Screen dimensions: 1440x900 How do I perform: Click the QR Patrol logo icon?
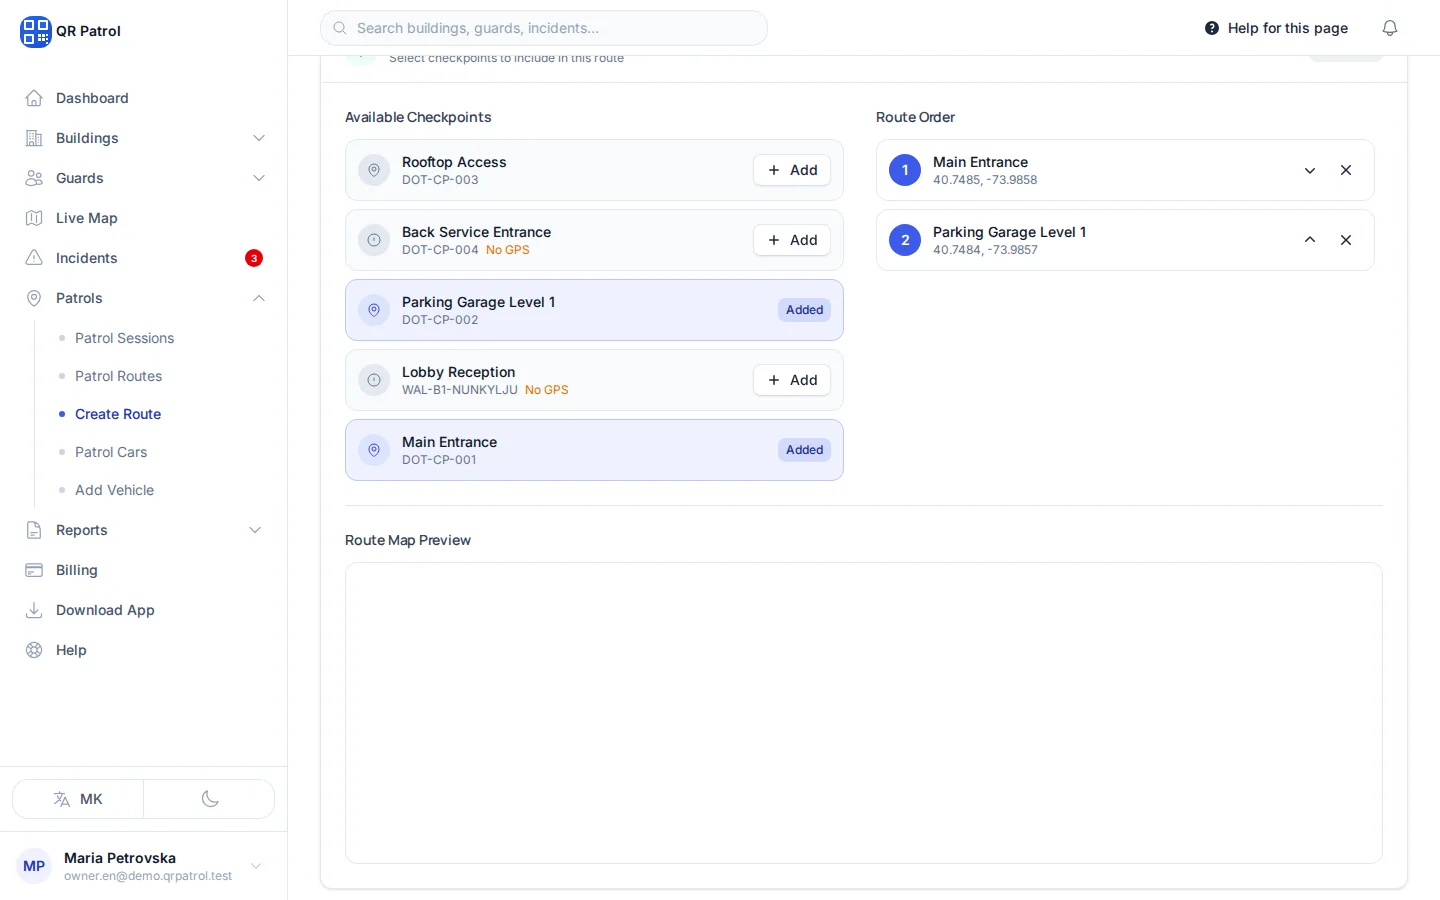click(35, 31)
